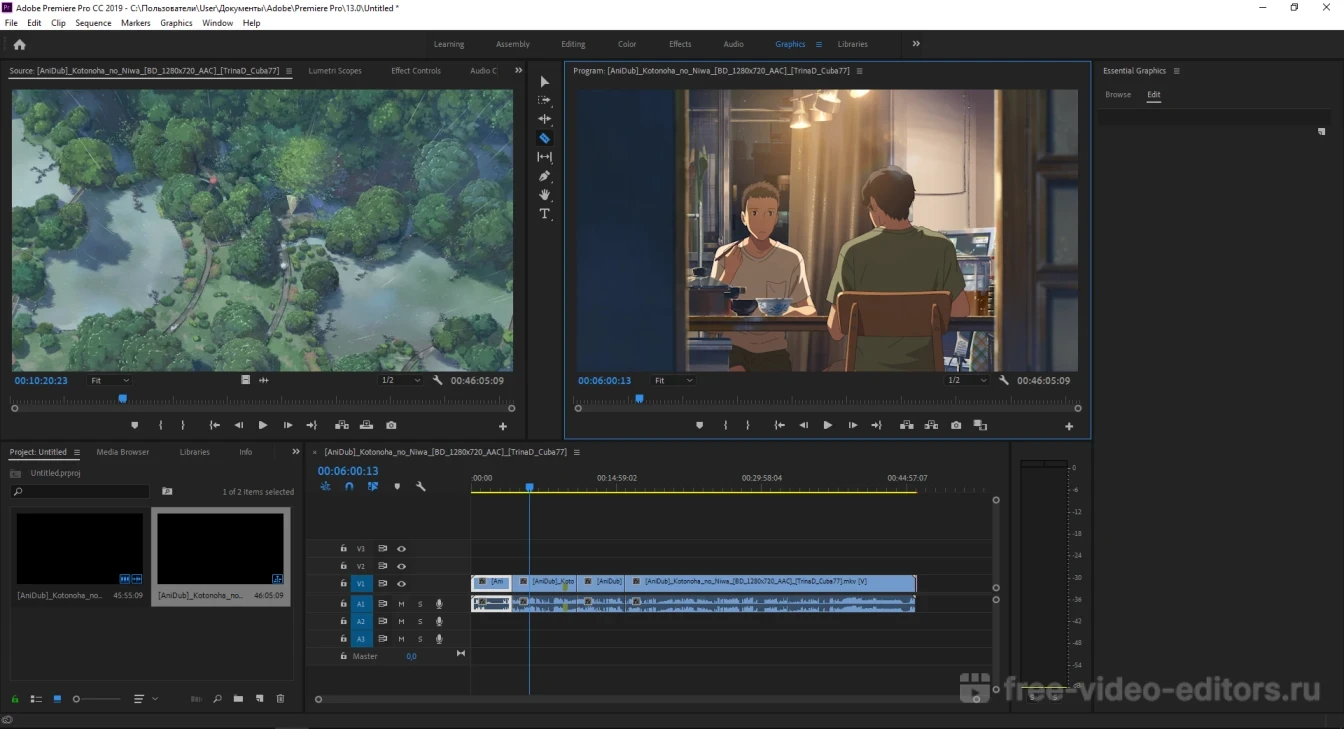The image size is (1344, 729).
Task: Open Effect Controls tab
Action: tap(416, 71)
